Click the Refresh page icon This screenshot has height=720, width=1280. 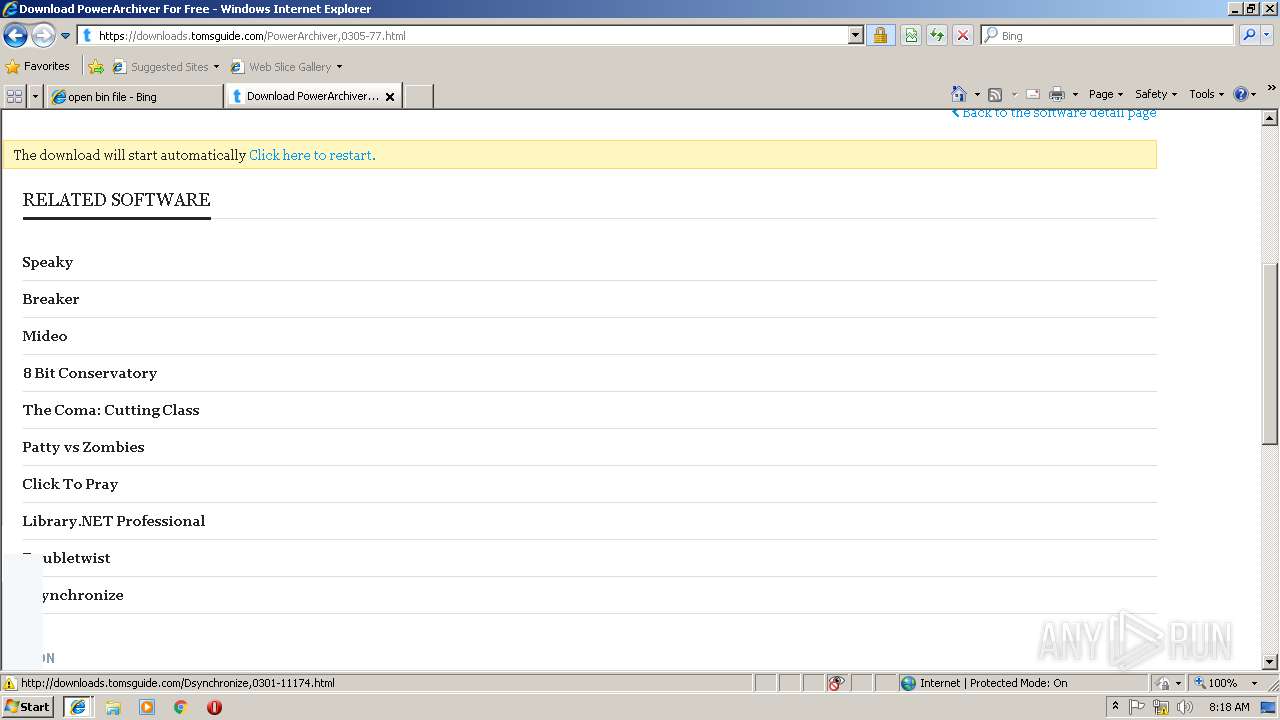coord(937,35)
